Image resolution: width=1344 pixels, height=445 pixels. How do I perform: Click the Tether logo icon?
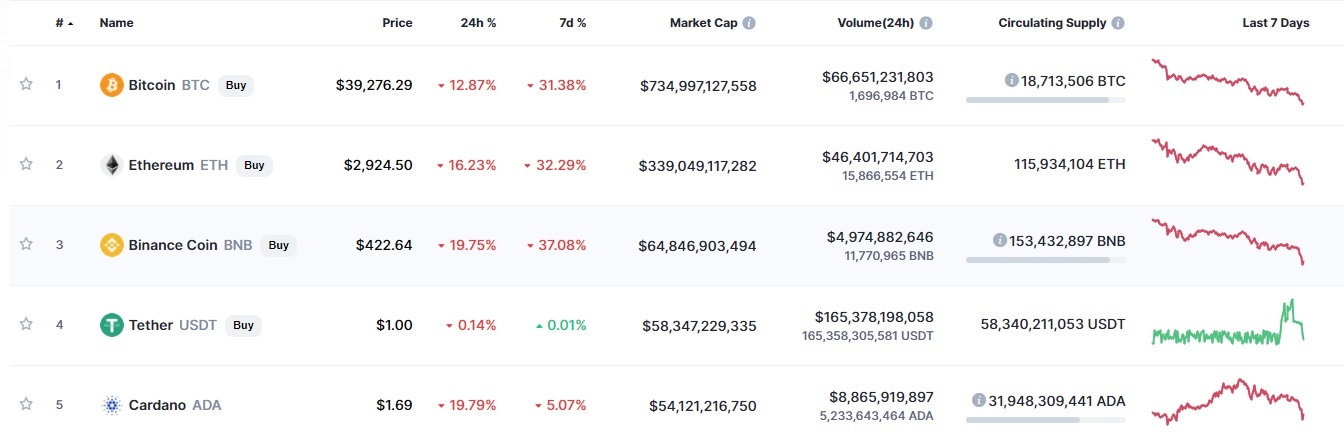[x=112, y=325]
